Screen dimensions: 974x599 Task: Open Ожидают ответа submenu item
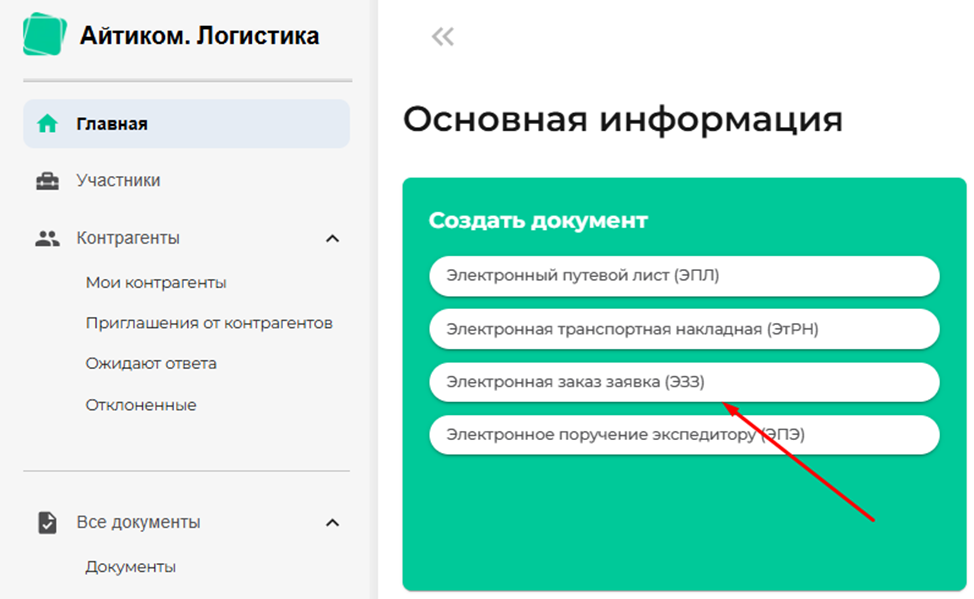[x=151, y=364]
